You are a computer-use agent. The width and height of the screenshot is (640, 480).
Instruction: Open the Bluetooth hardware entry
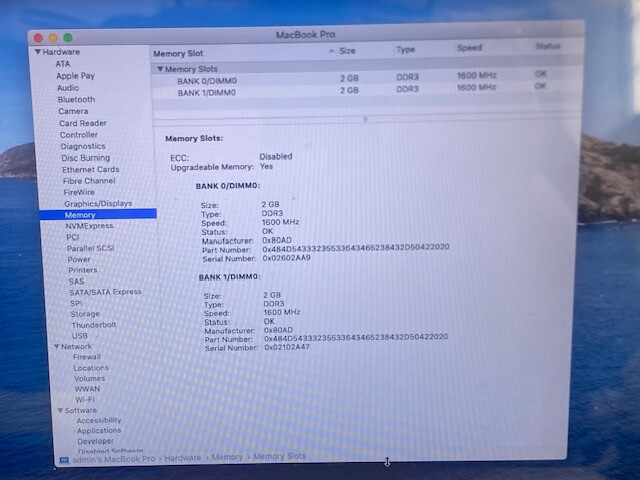(76, 100)
